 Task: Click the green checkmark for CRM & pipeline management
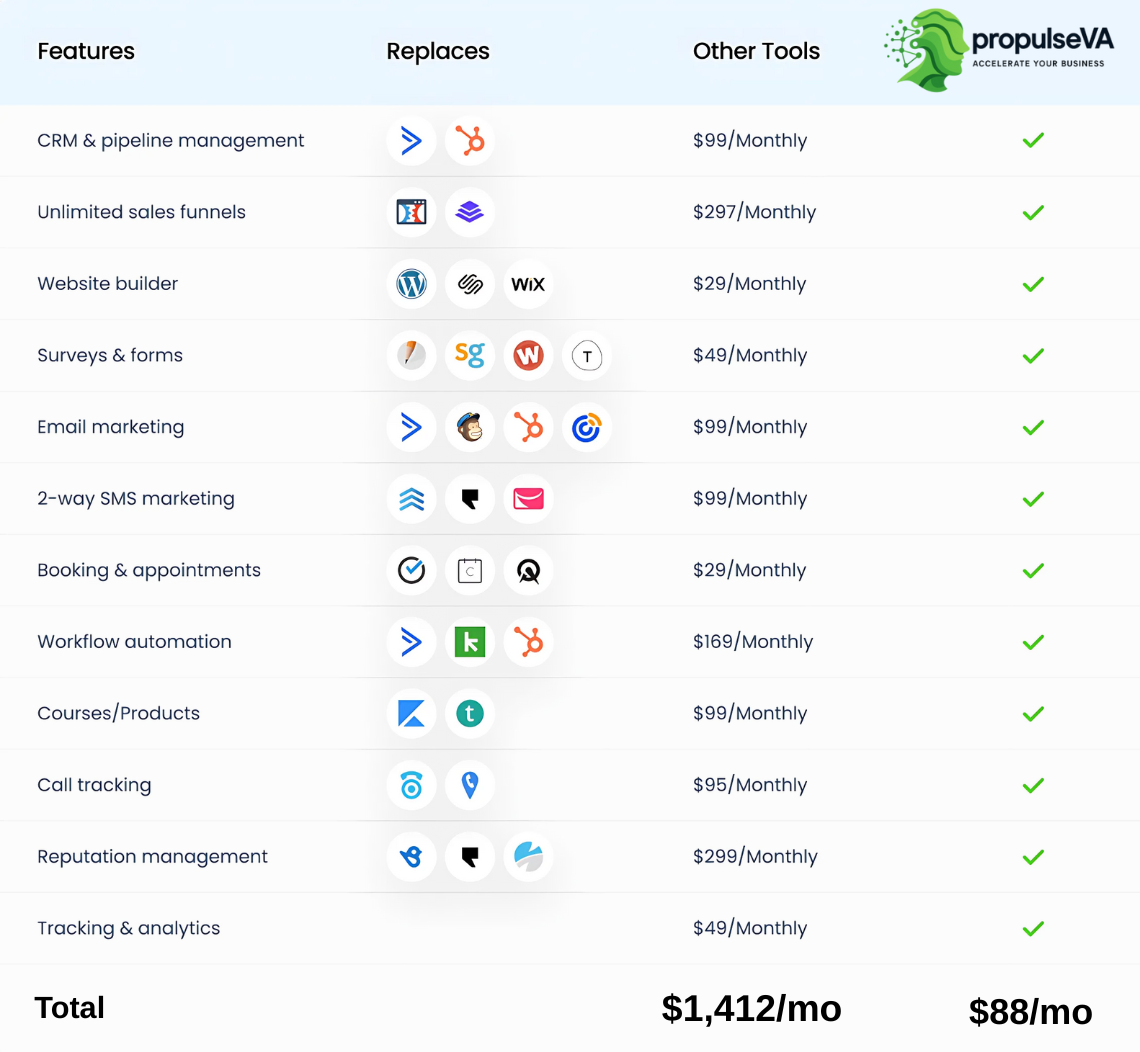[1033, 141]
